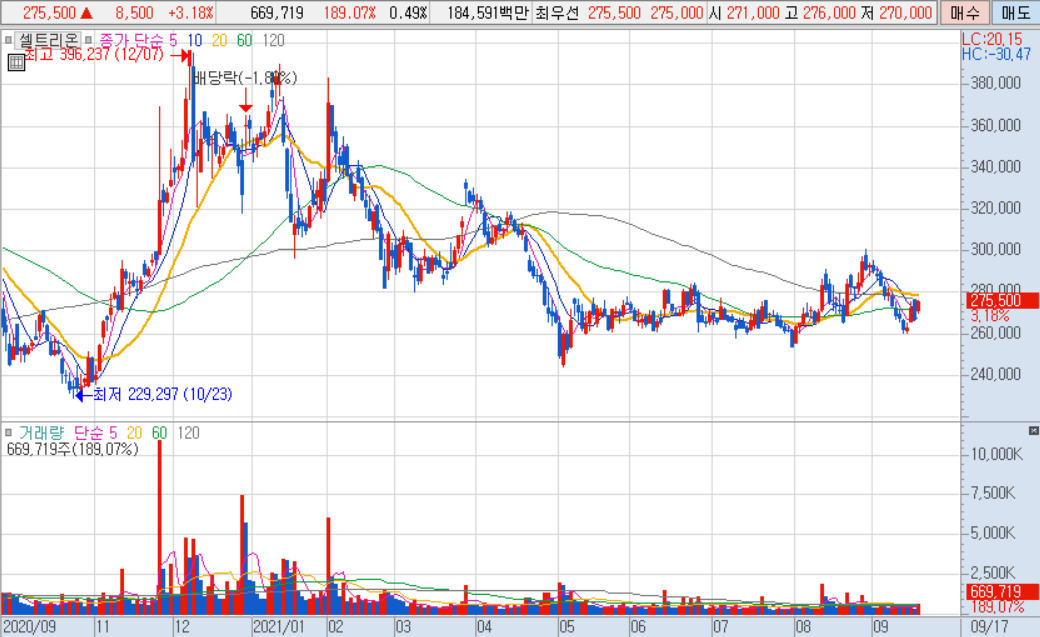Viewport: 1040px width, 637px height.
Task: Click the 5,000K volume axis label
Action: point(993,533)
